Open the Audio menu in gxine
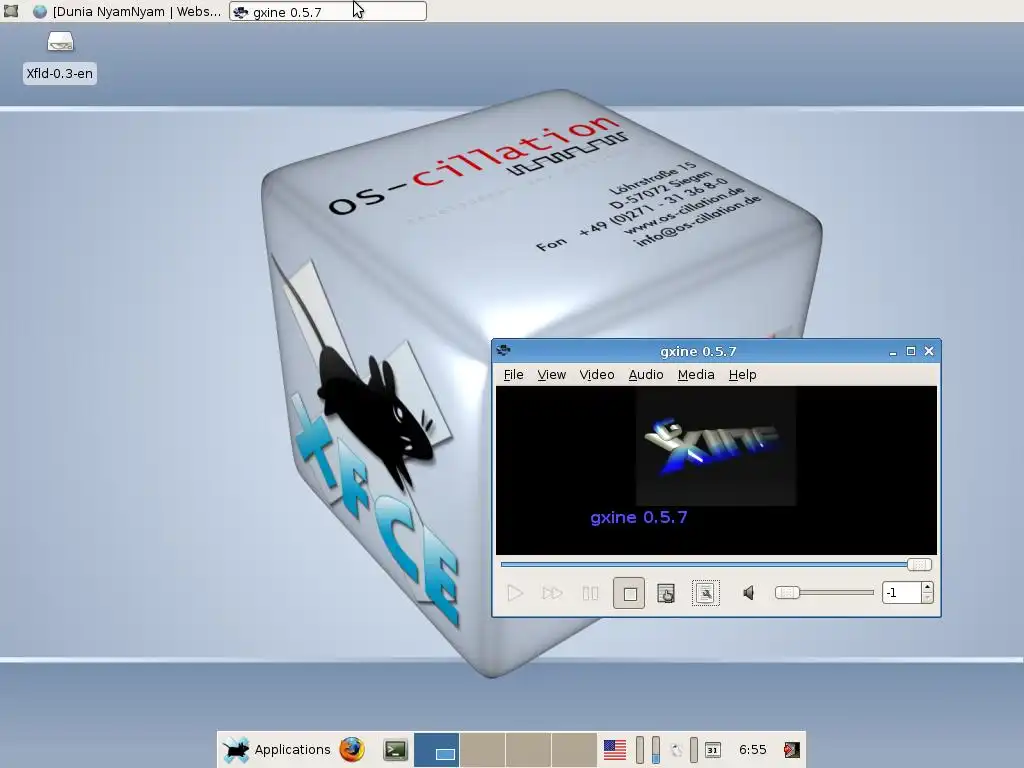1024x768 pixels. 646,375
